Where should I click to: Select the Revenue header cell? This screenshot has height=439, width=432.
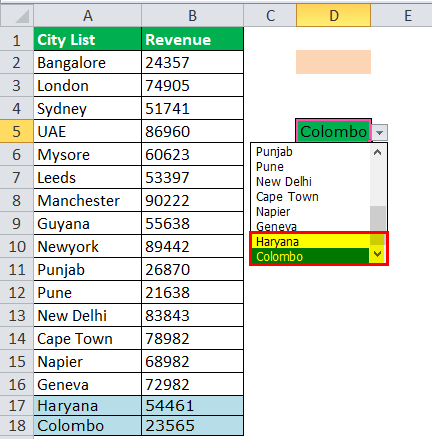pyautogui.click(x=193, y=39)
